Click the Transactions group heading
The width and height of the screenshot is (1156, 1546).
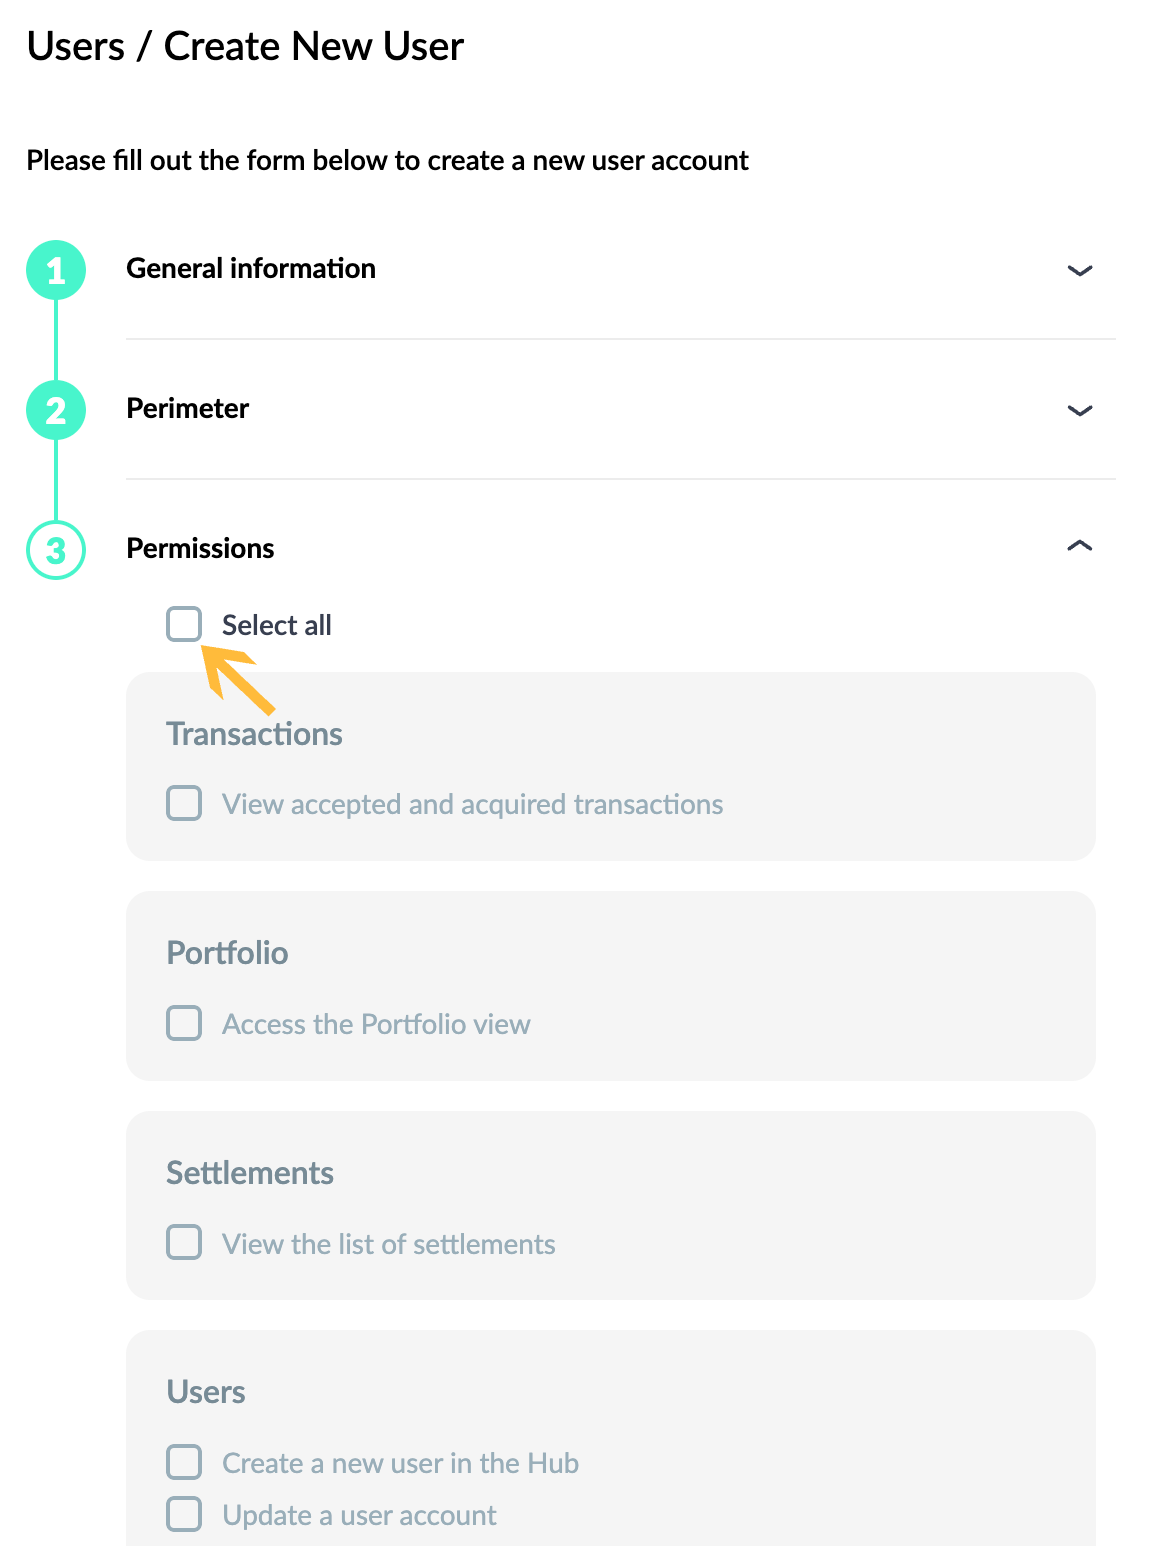coord(254,734)
